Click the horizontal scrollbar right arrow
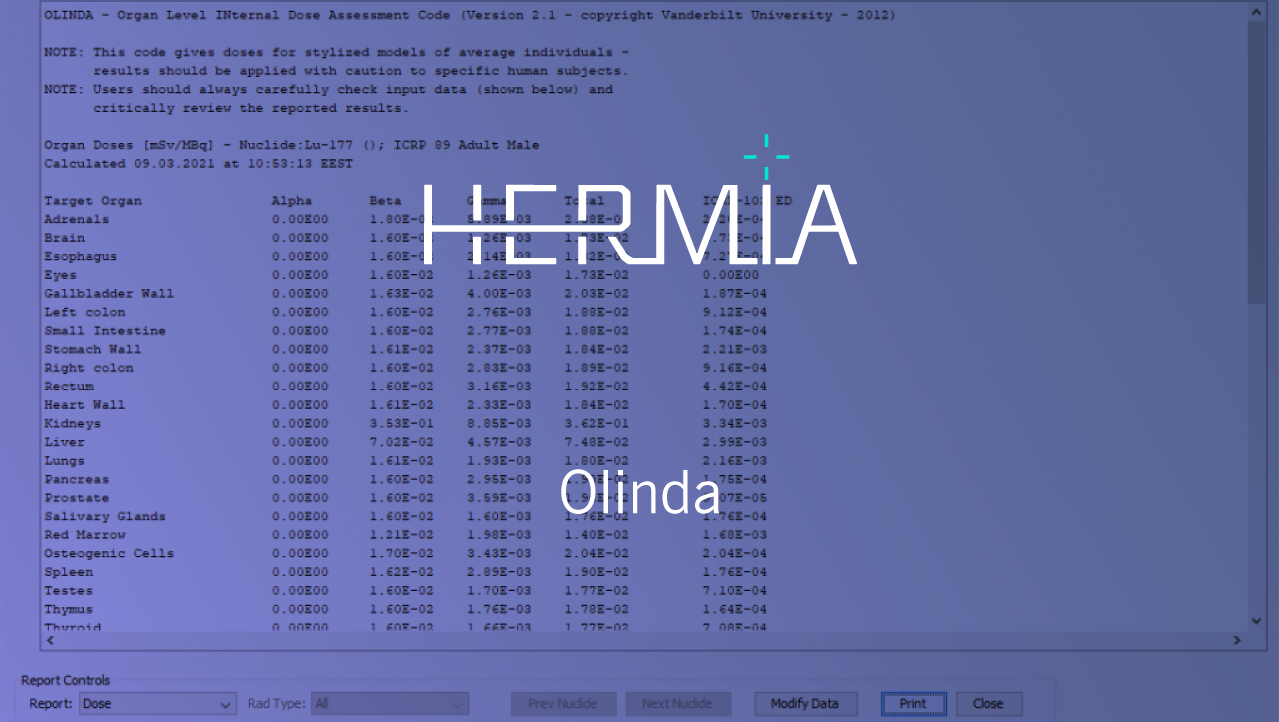1279x722 pixels. click(x=1237, y=640)
